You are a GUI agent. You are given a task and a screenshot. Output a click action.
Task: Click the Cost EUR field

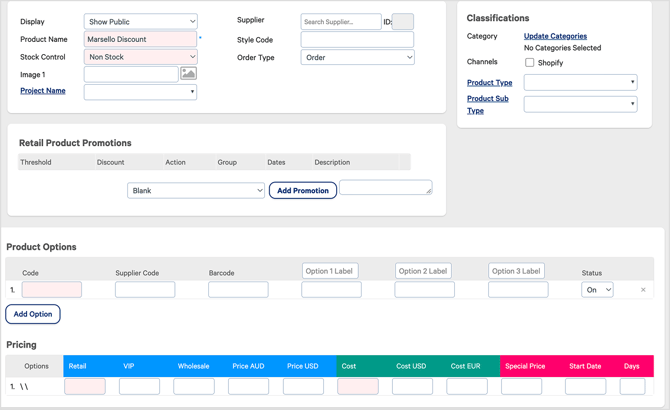467,387
